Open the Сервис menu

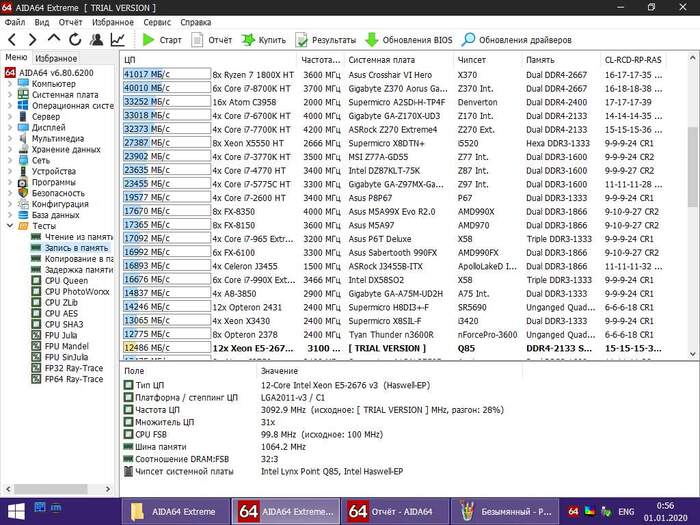click(156, 21)
